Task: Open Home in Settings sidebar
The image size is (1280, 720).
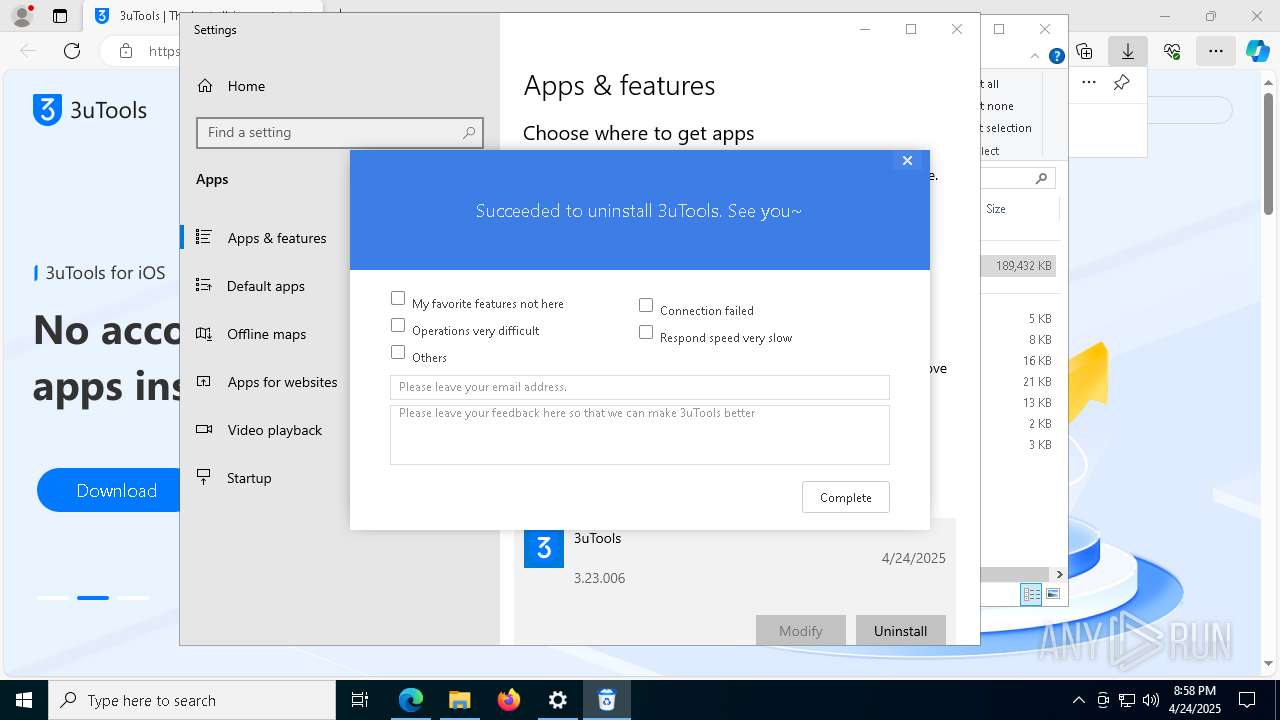Action: click(x=246, y=86)
